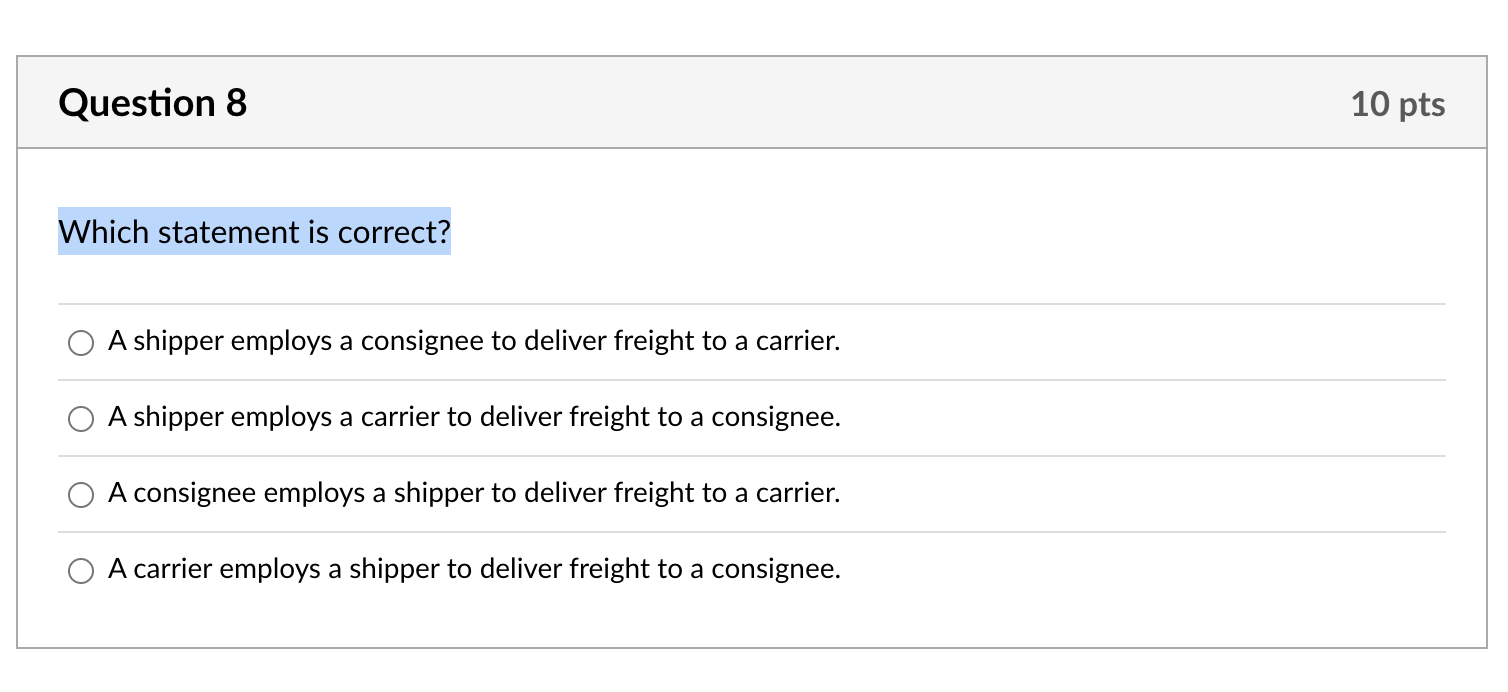The height and width of the screenshot is (692, 1508).
Task: Select the first answer radio button
Action: coord(81,342)
